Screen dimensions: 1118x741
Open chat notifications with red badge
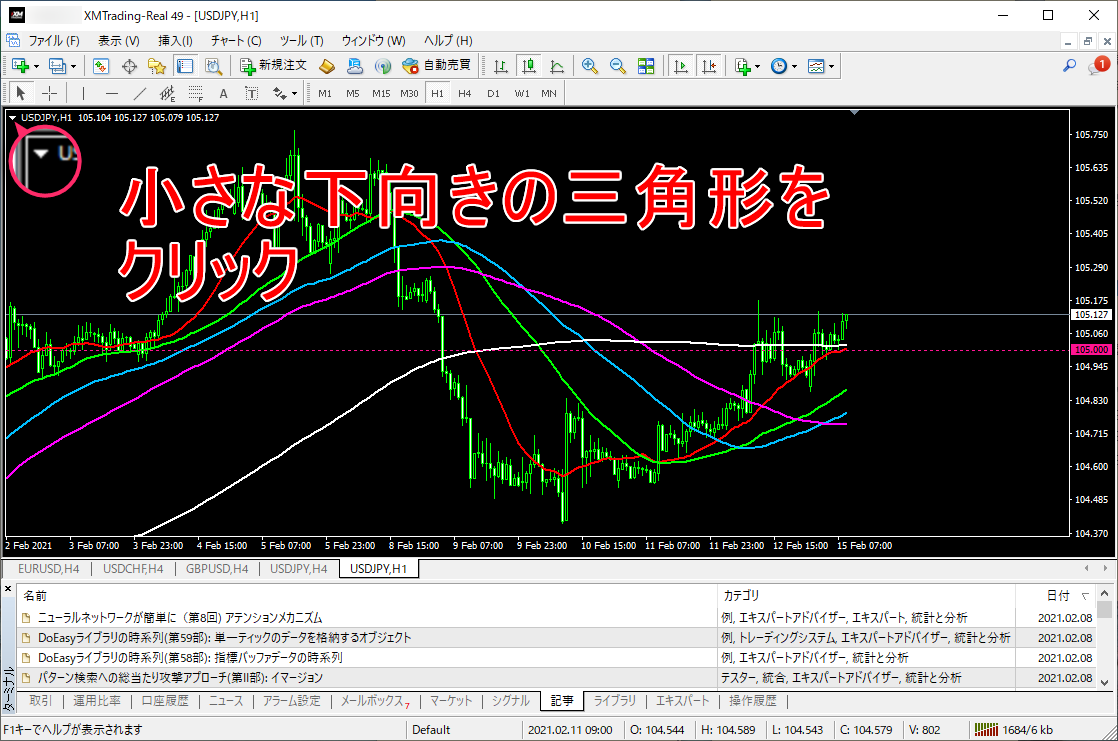point(1098,66)
